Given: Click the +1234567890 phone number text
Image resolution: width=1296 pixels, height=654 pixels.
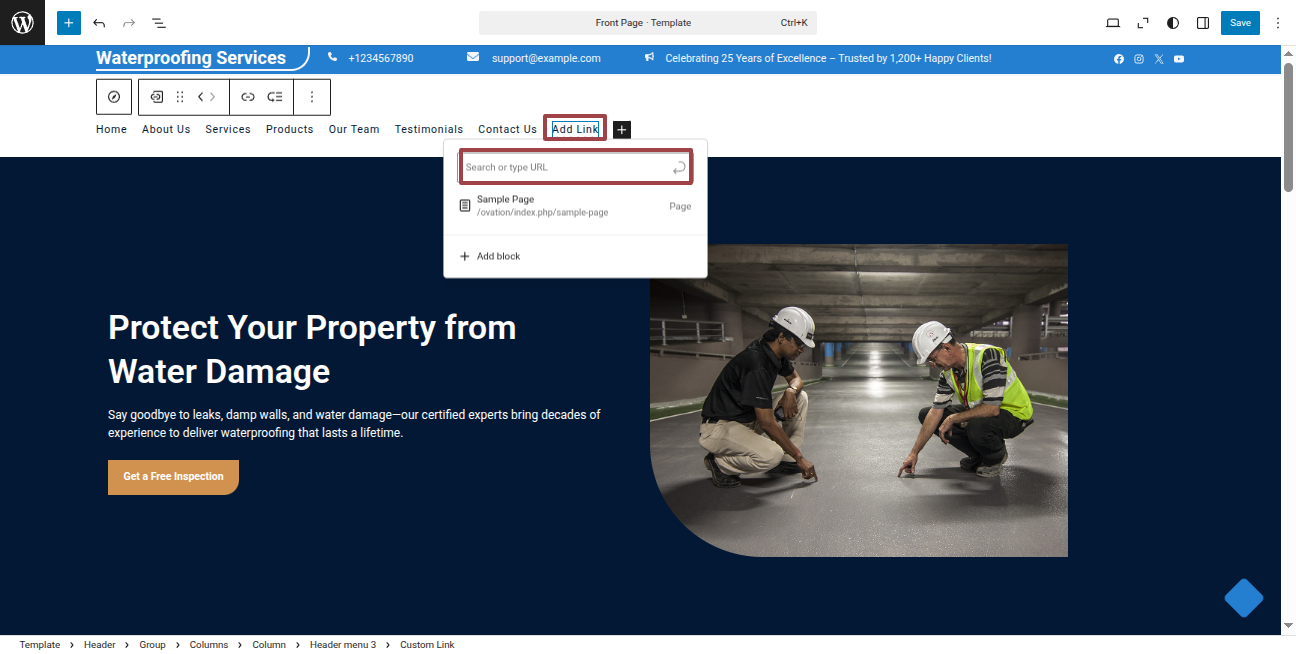Looking at the screenshot, I should pos(381,59).
